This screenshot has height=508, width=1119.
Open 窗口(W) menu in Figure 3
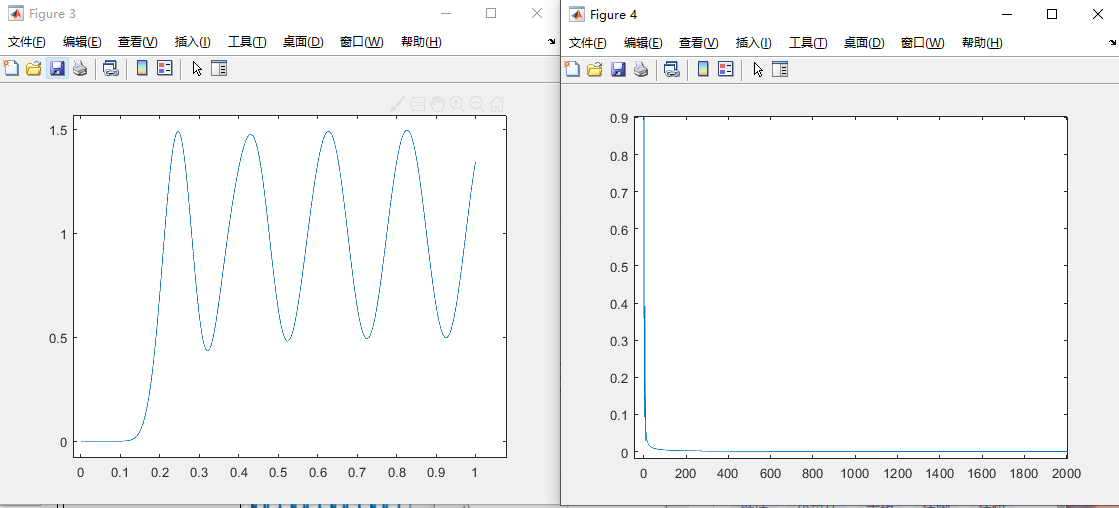coord(362,42)
